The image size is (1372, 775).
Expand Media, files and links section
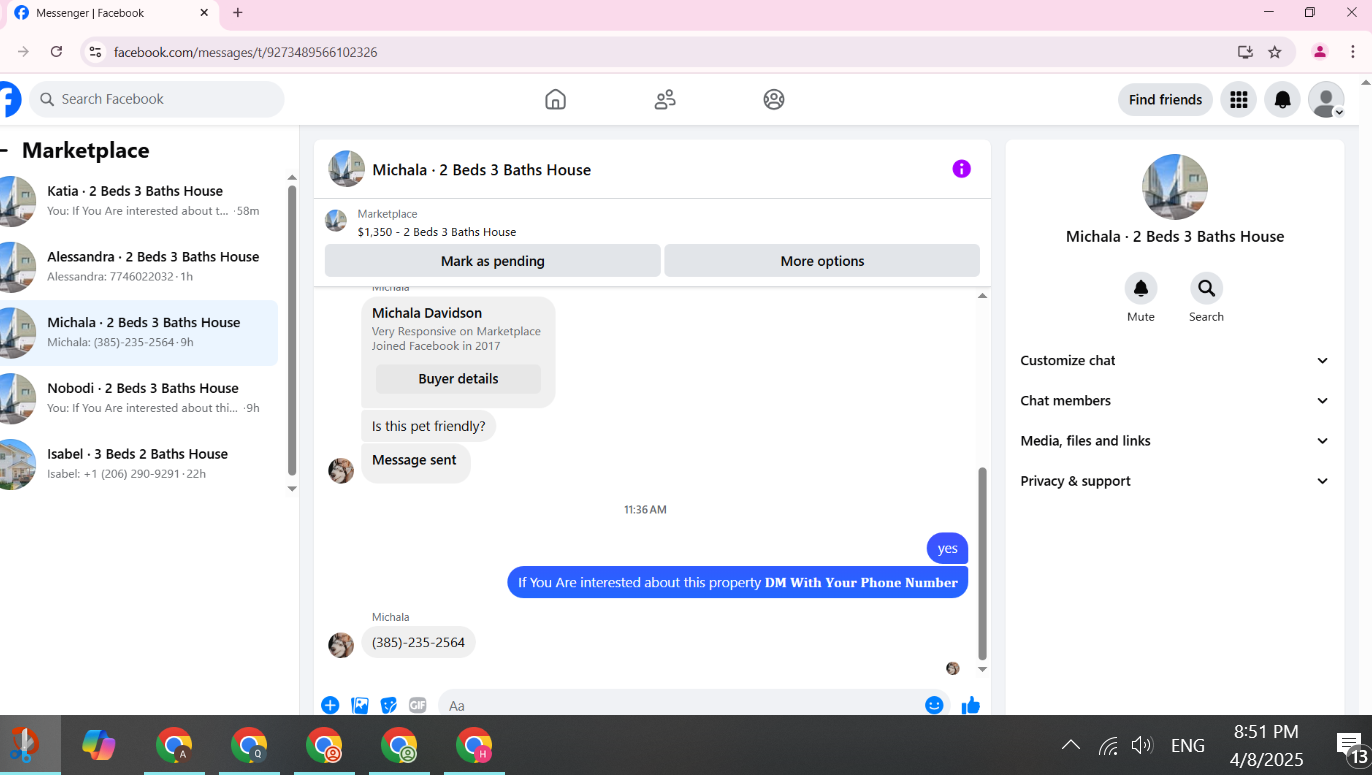pos(1175,440)
